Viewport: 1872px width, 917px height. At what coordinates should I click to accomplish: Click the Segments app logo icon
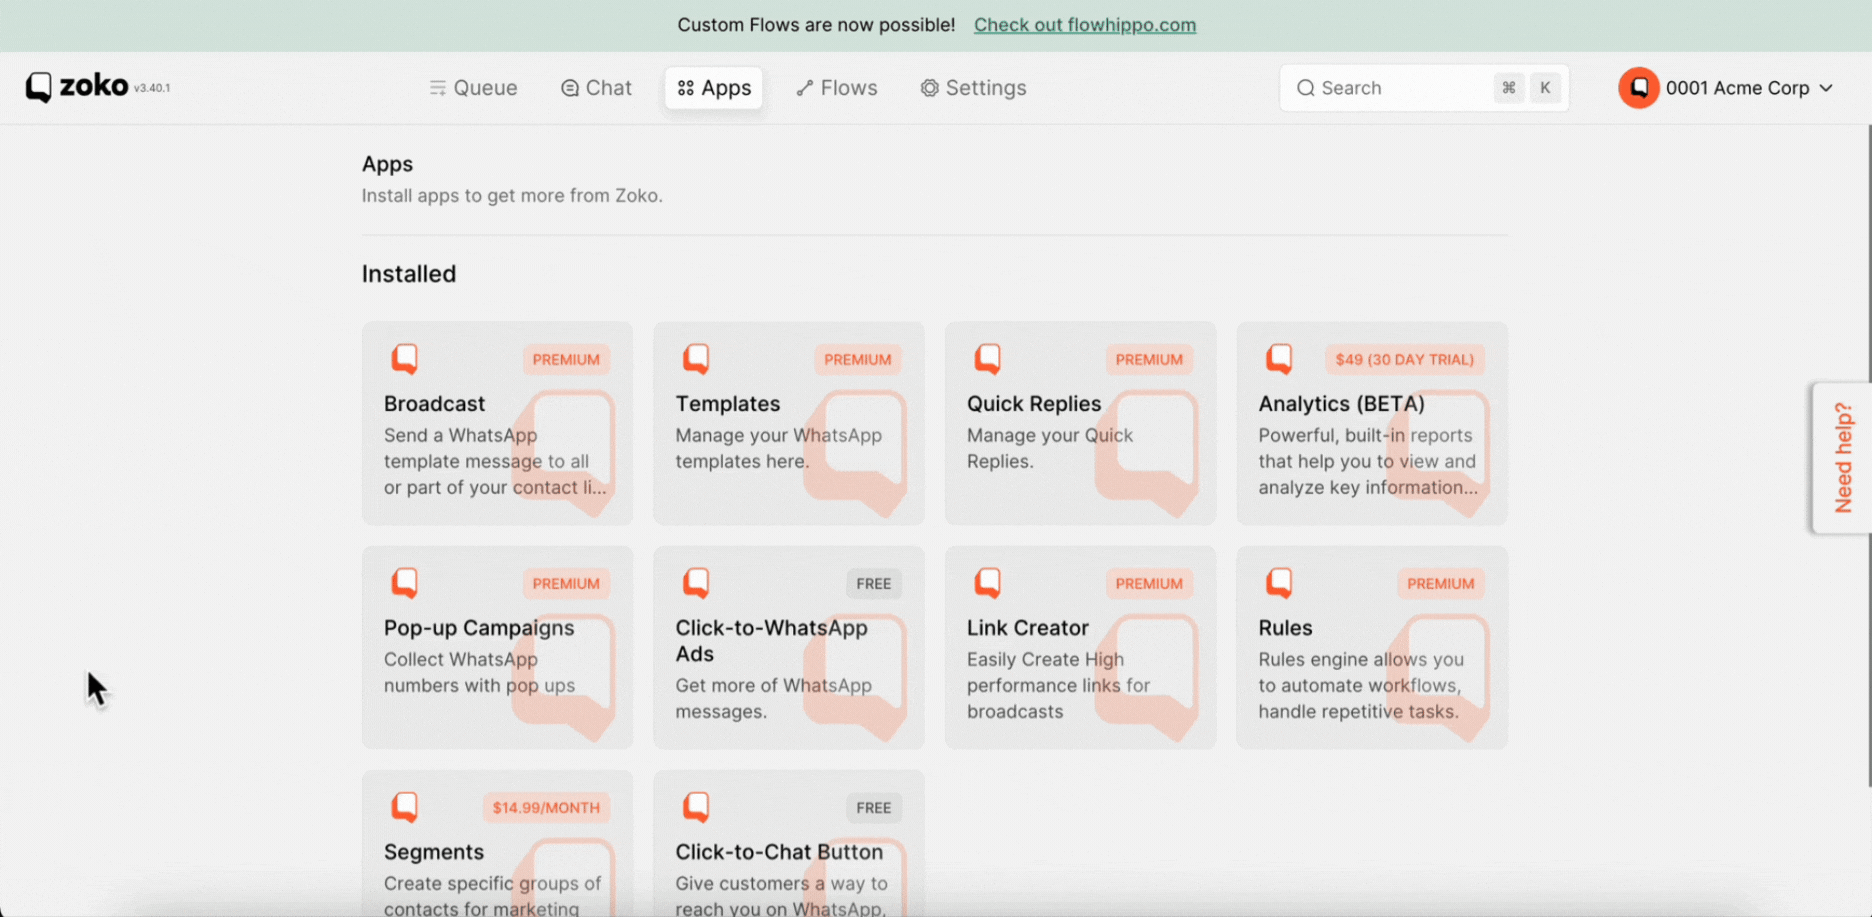pos(404,806)
